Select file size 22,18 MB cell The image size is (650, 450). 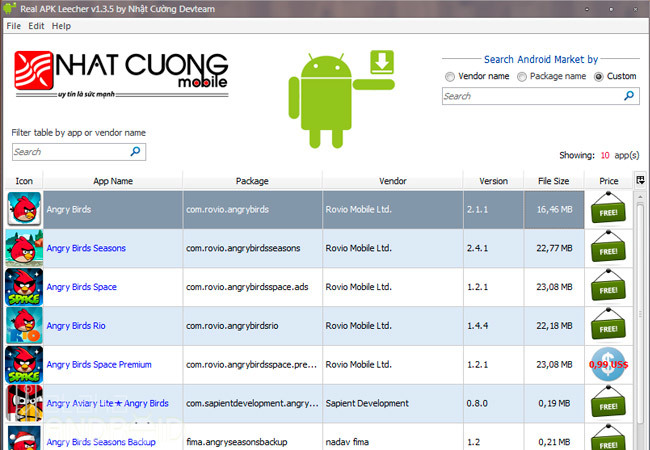pyautogui.click(x=554, y=326)
